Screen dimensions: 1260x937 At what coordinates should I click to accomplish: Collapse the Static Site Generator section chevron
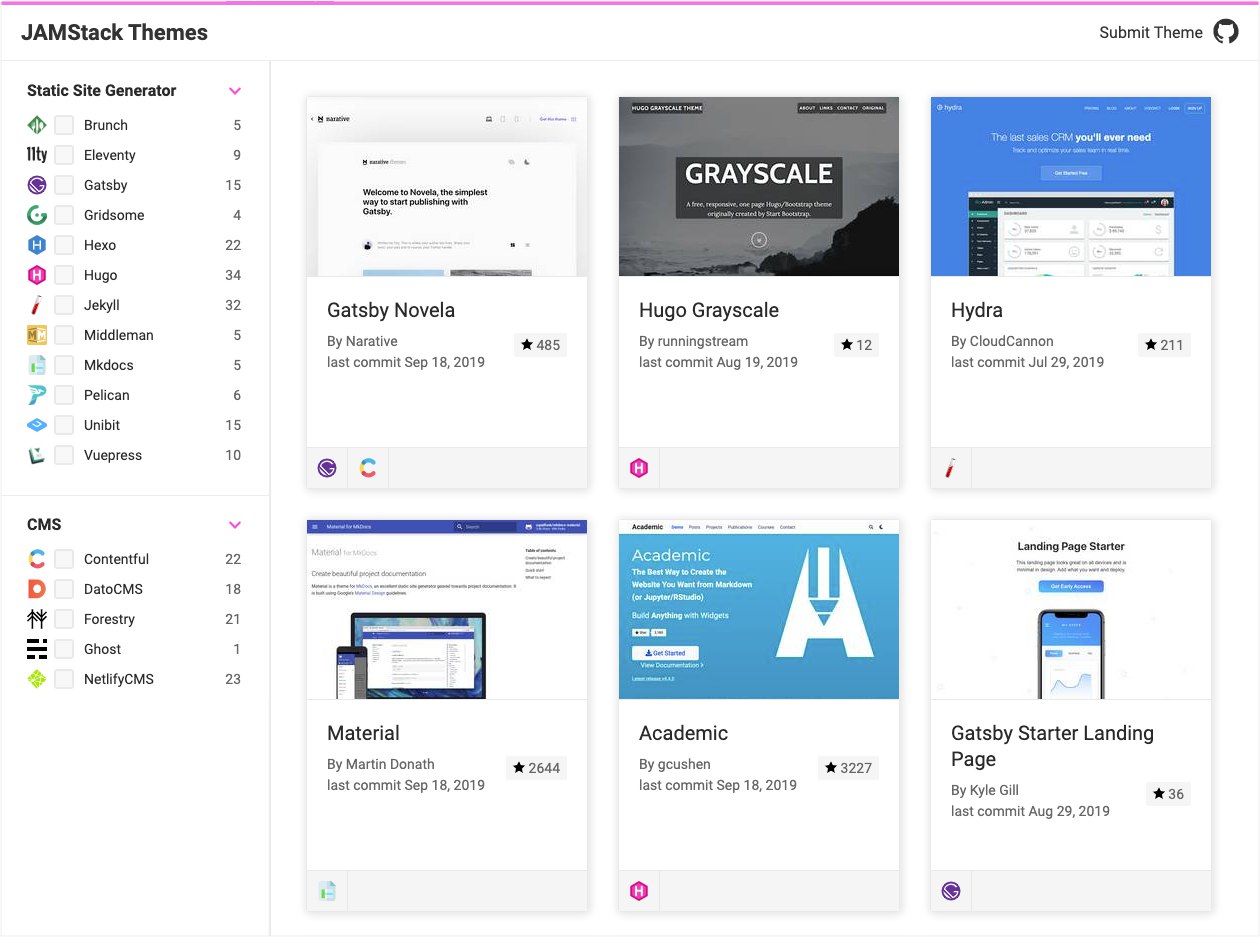235,91
